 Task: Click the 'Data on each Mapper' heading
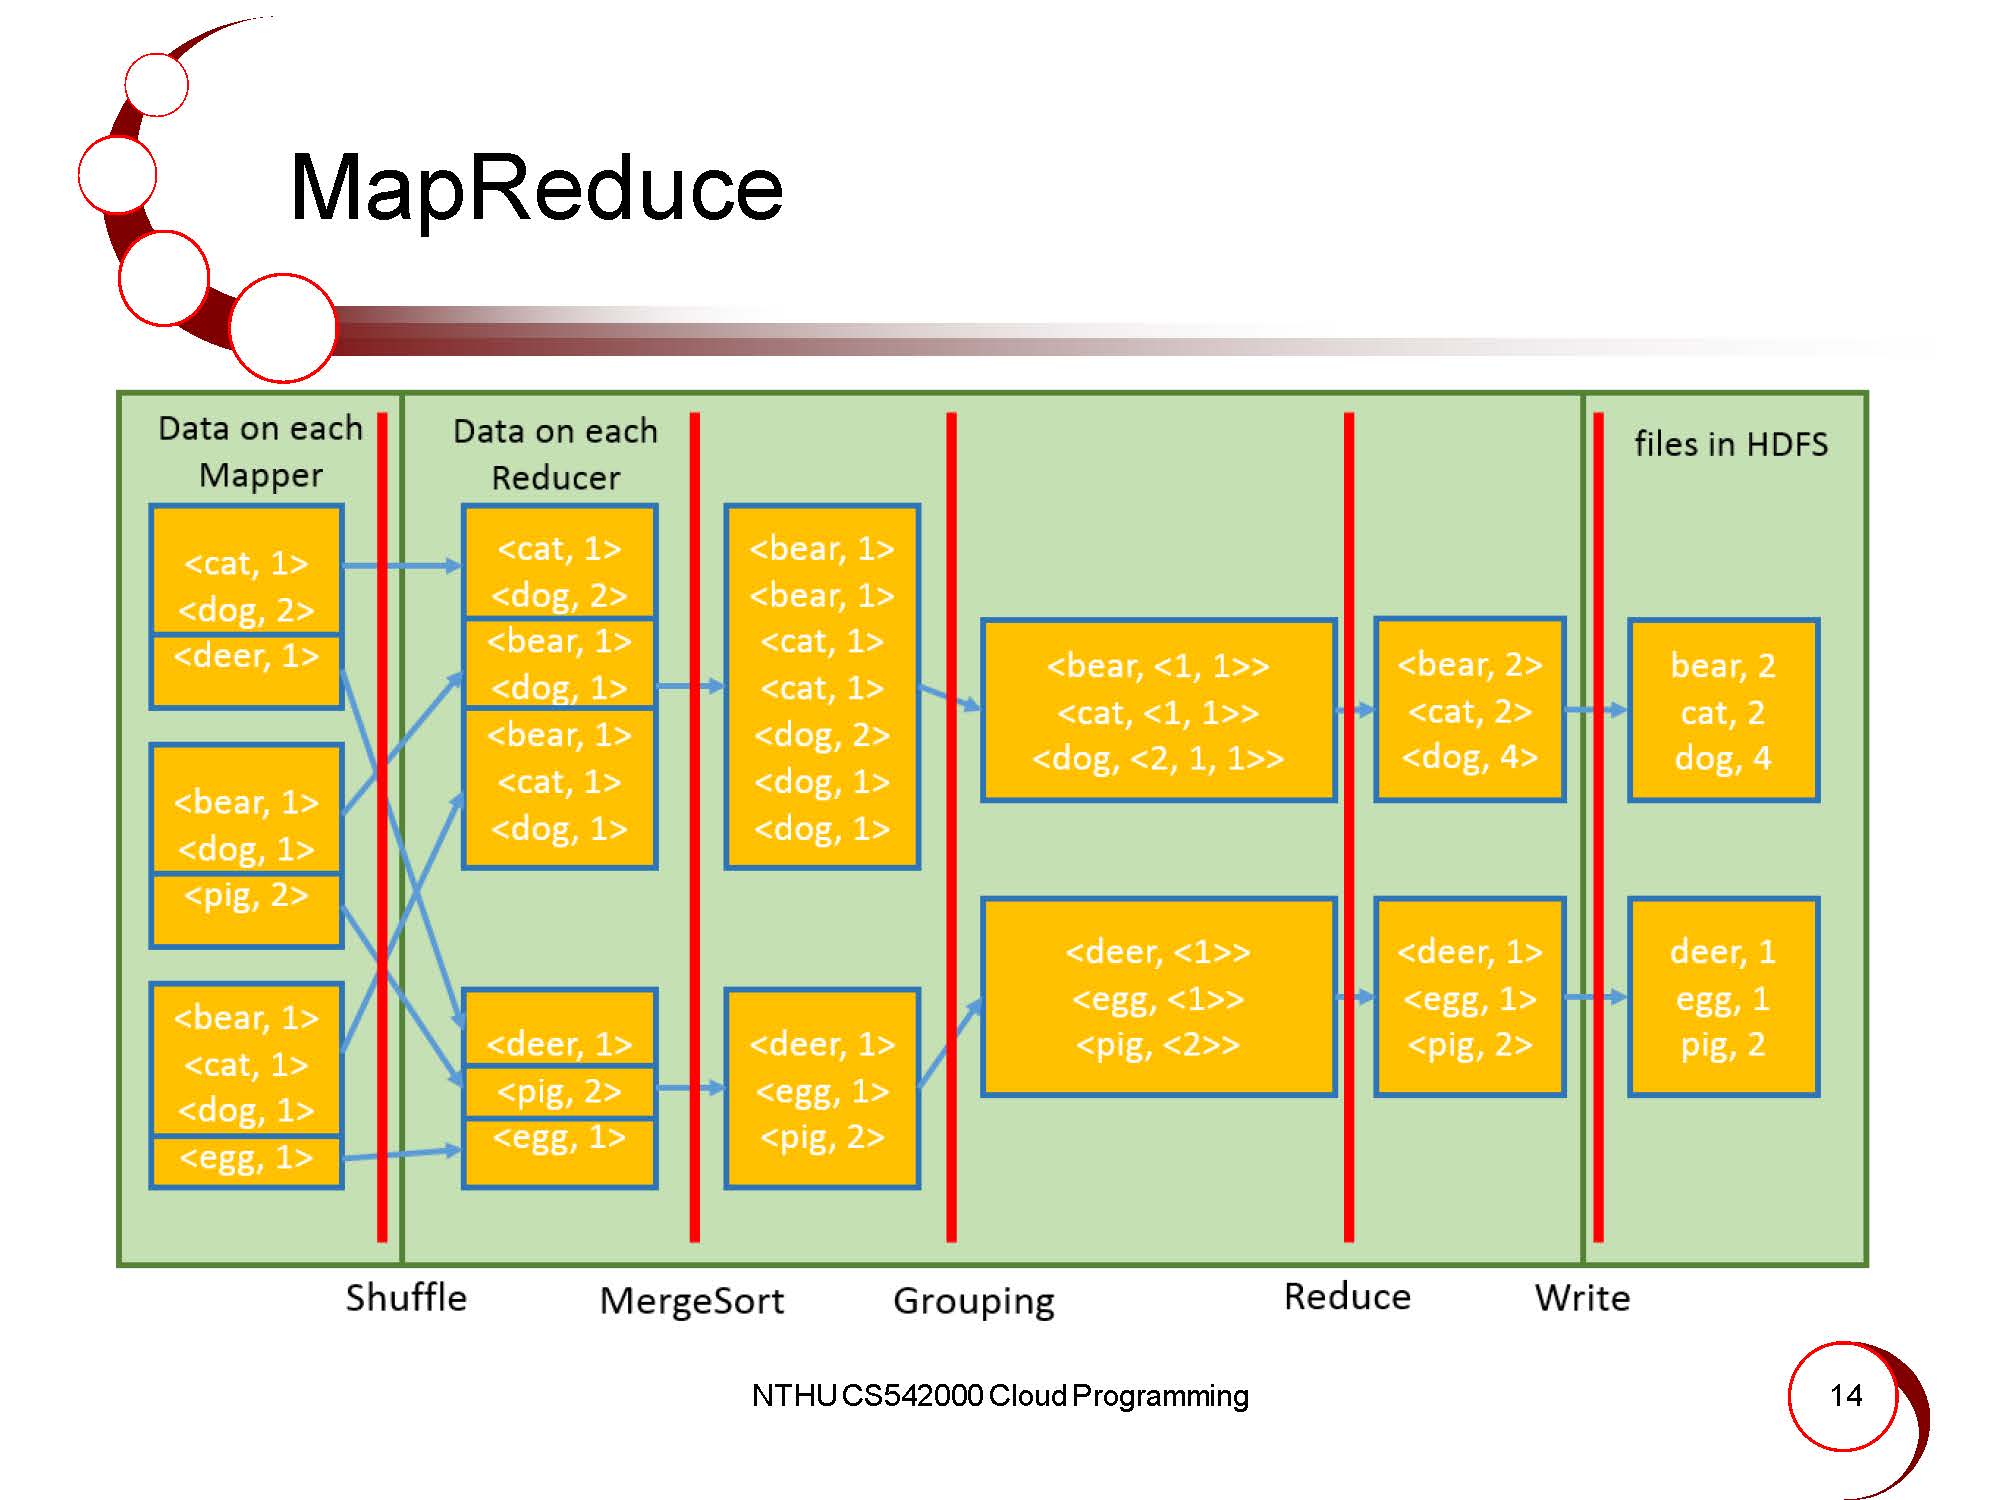[x=260, y=451]
